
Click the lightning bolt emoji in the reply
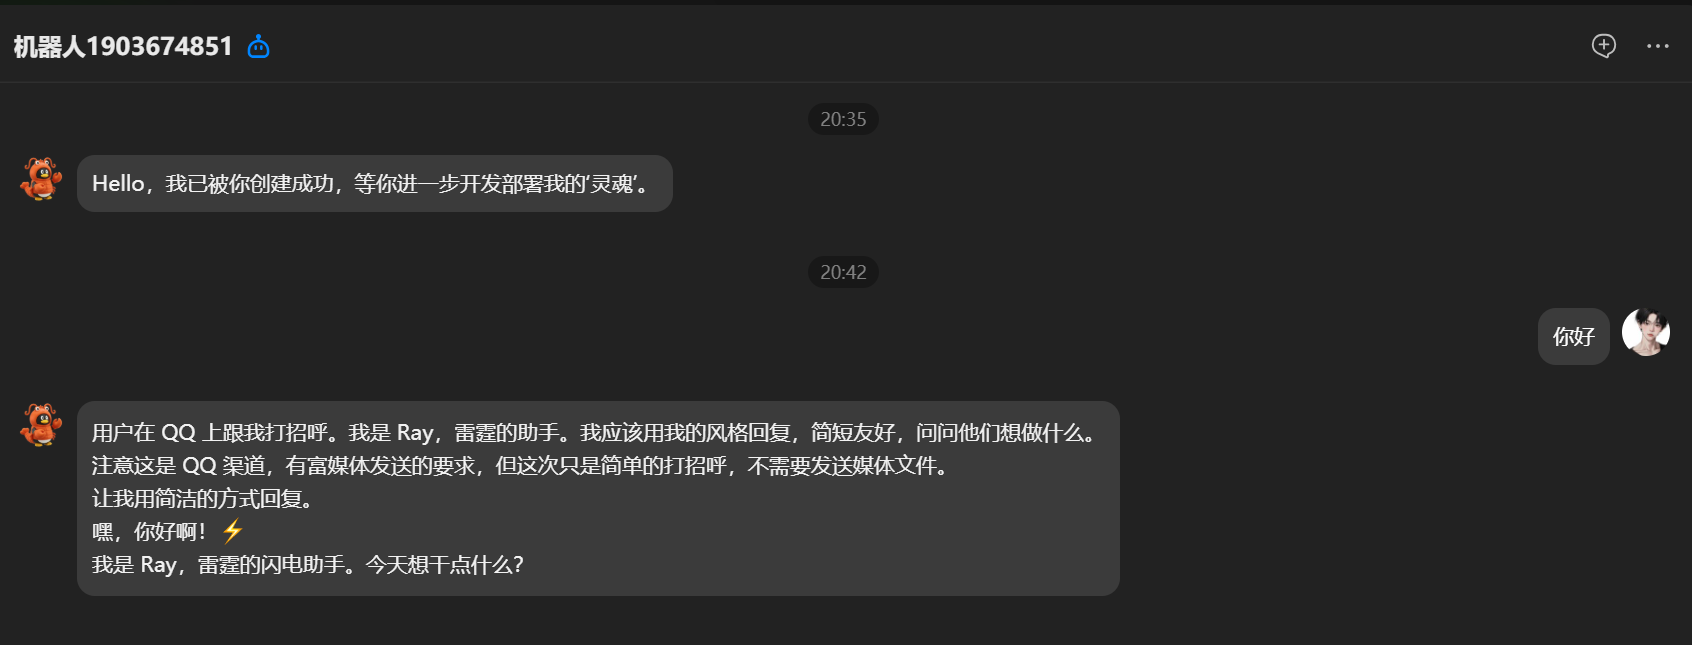point(232,531)
